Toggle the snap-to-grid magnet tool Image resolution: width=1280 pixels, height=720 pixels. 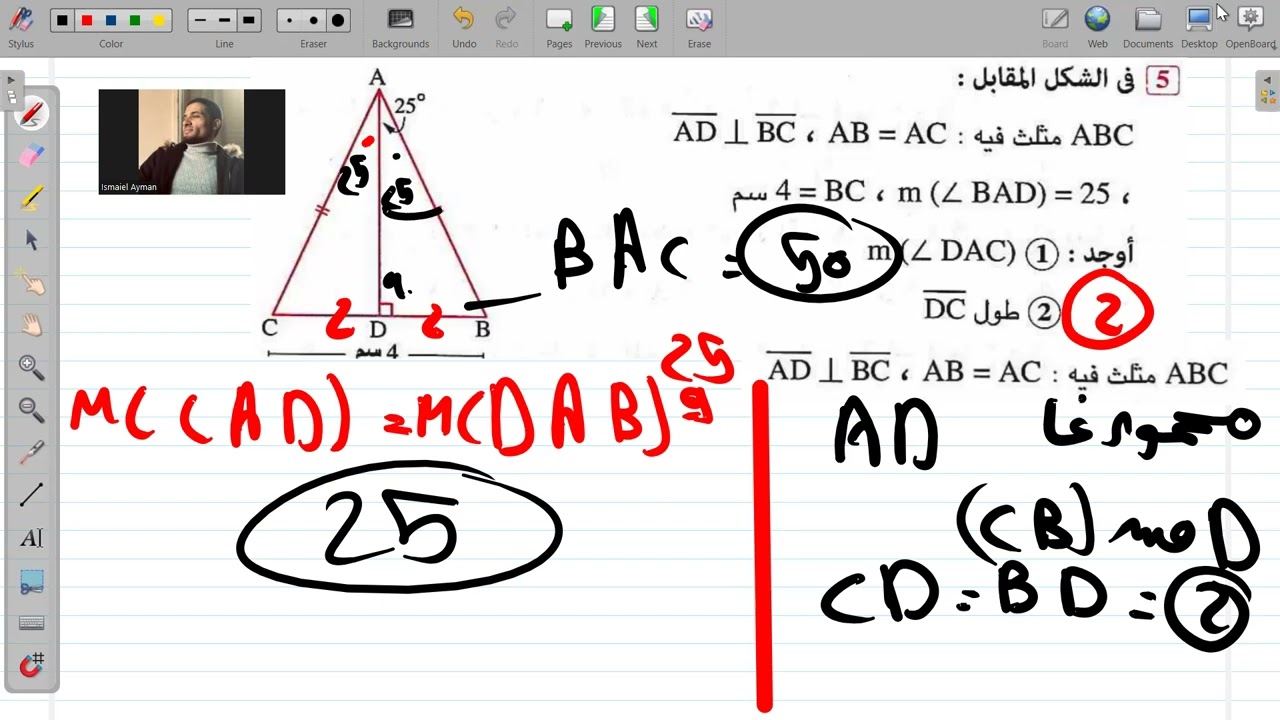(32, 665)
